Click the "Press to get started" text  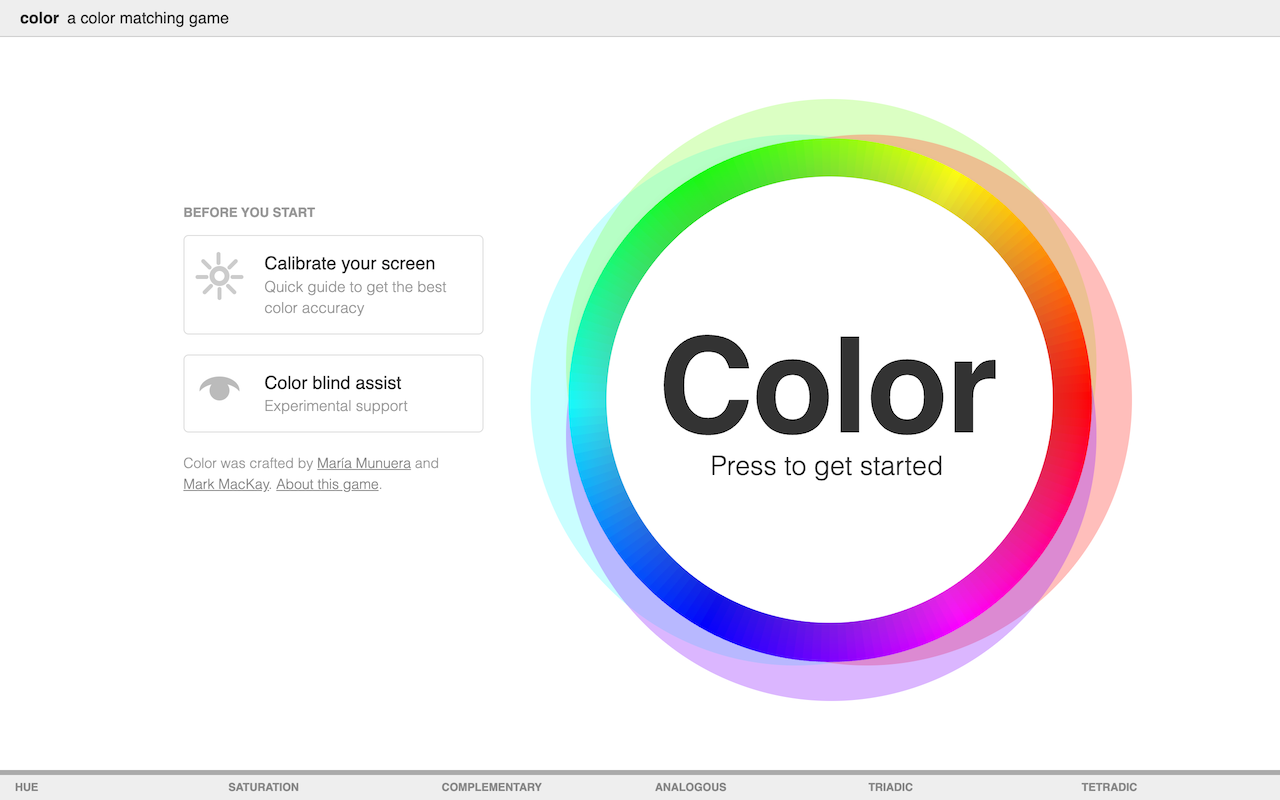point(826,466)
